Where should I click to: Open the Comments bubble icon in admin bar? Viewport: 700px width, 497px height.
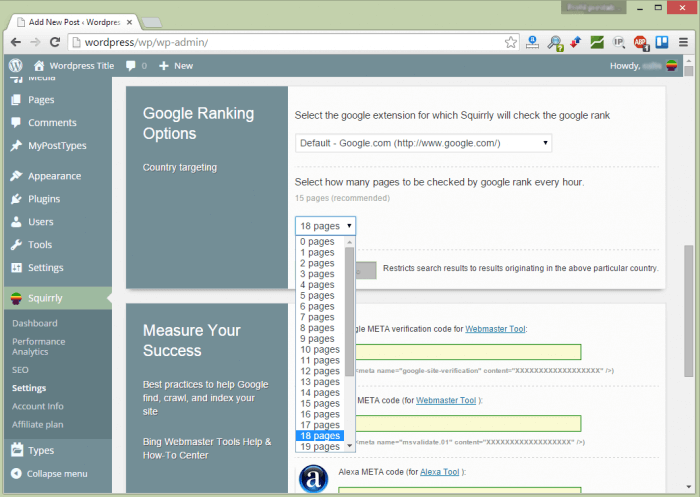pos(131,66)
